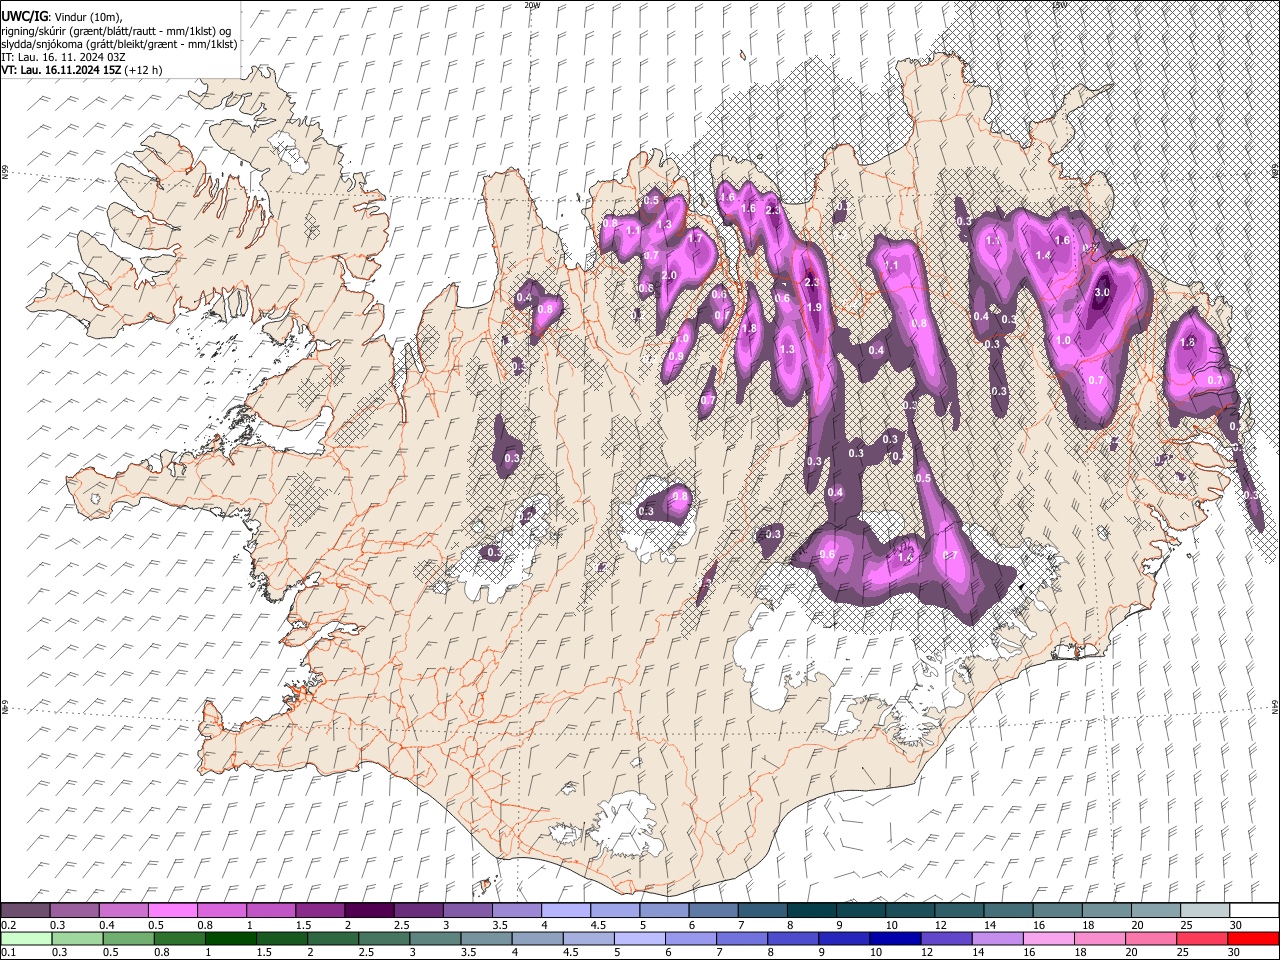The height and width of the screenshot is (960, 1280).
Task: Click the 'rigning/skúrir (grænt/blátt/rautt - mm/1klst) og' line
Action: point(116,31)
